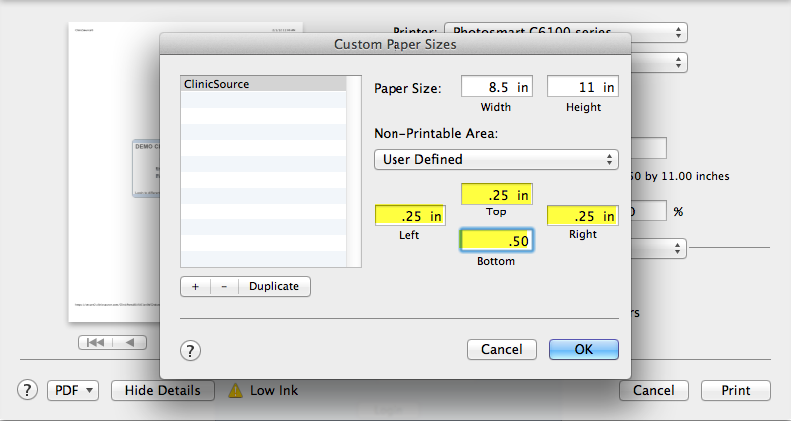Go to previous page in preview
Screen dimensions: 791x421
pos(130,342)
